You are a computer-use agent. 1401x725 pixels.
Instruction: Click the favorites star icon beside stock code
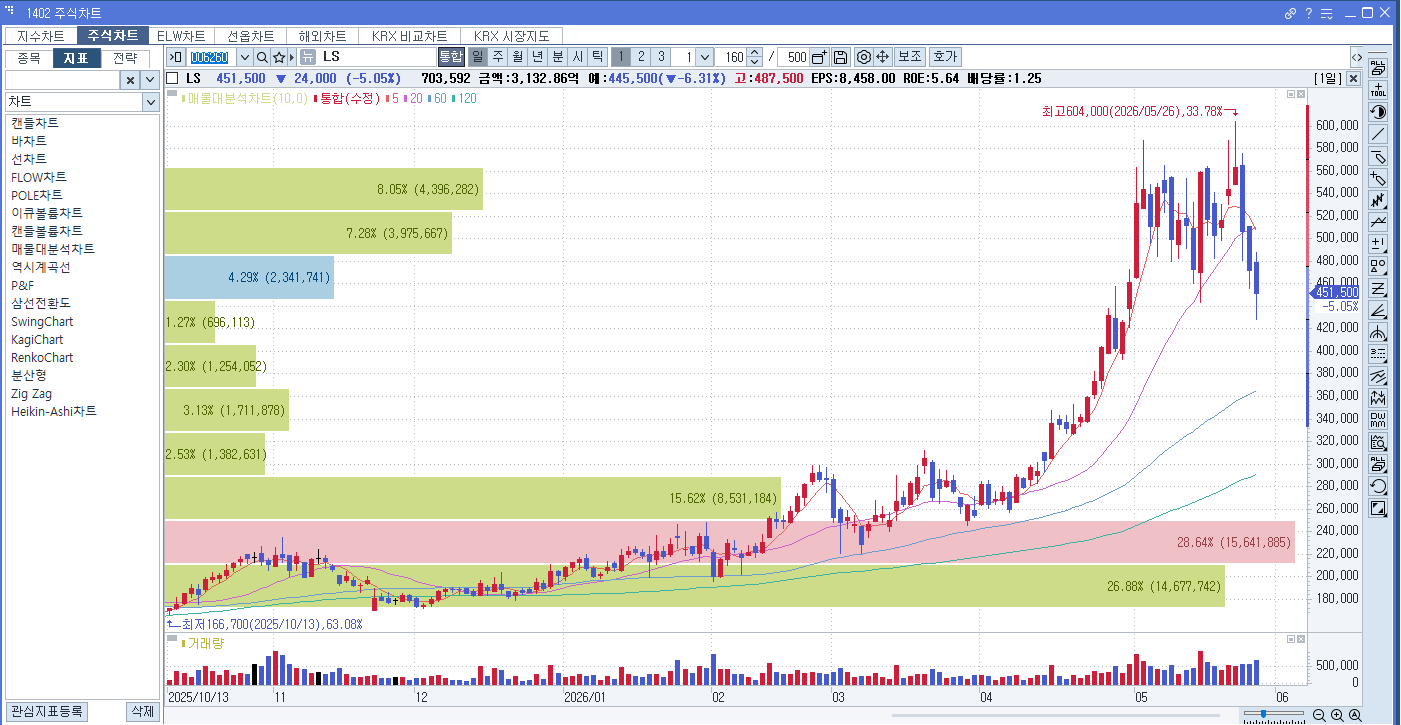point(279,57)
